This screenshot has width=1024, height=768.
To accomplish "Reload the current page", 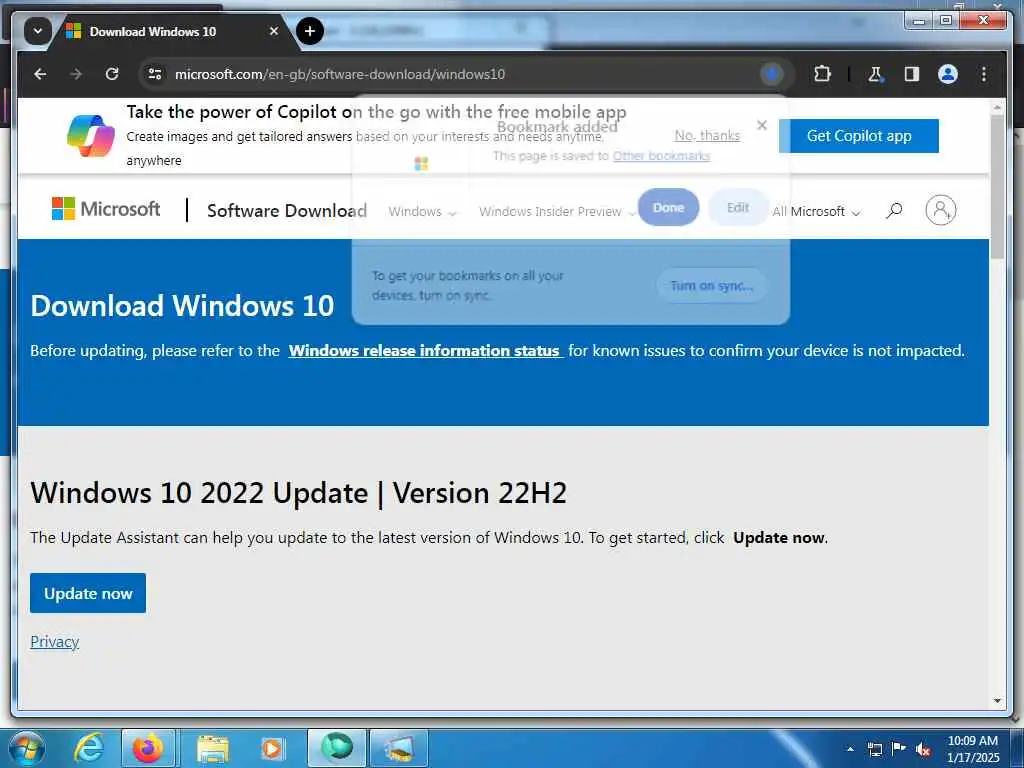I will click(112, 74).
